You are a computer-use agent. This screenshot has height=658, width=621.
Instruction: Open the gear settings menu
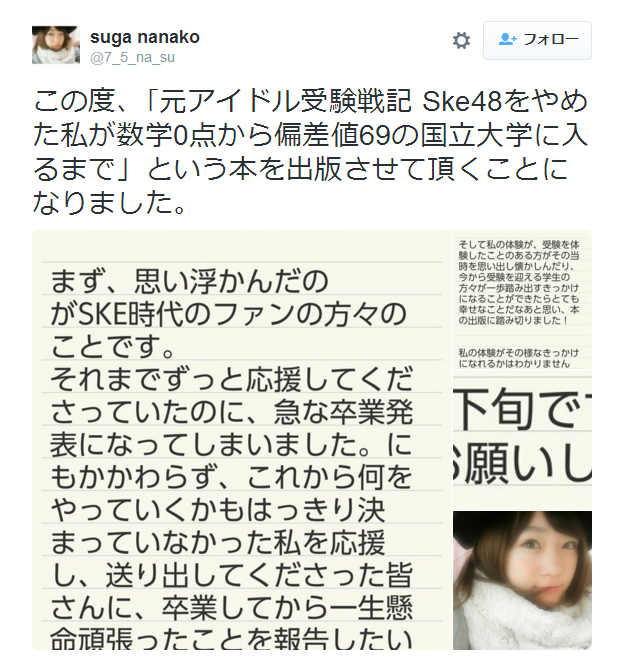[x=461, y=41]
